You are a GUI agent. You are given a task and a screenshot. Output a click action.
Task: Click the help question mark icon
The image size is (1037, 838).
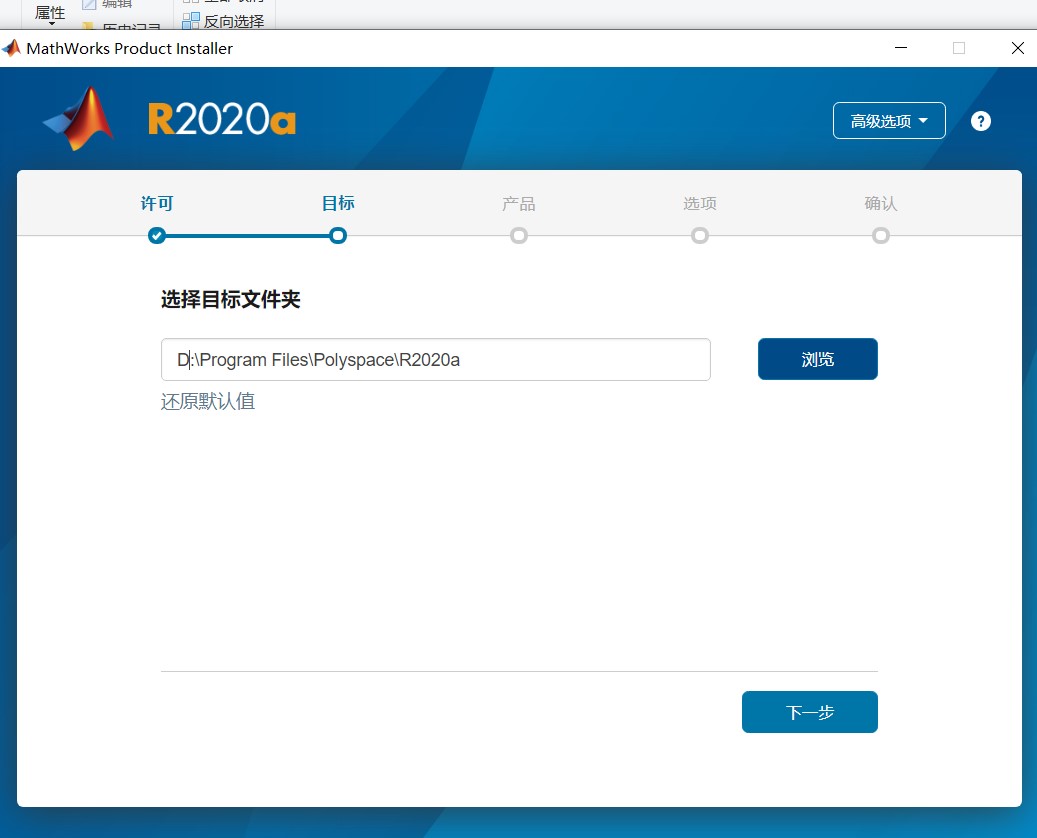980,120
